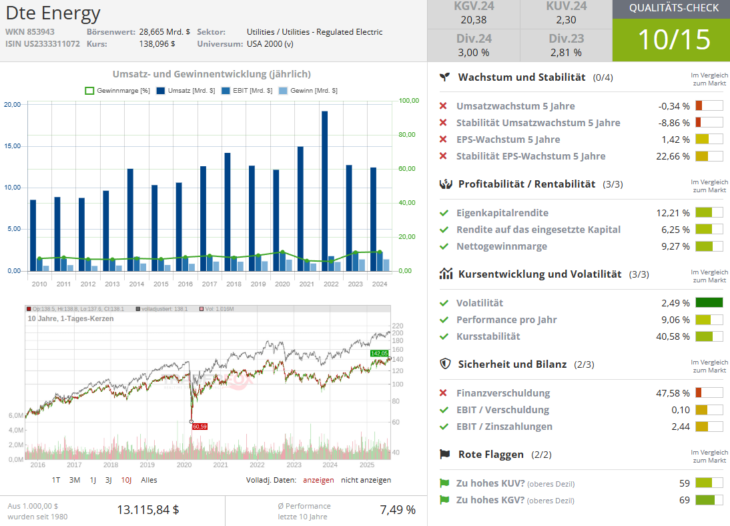The image size is (730, 526).
Task: Toggle the Umsatz [Mrd. $] legend entry
Action: click(186, 91)
